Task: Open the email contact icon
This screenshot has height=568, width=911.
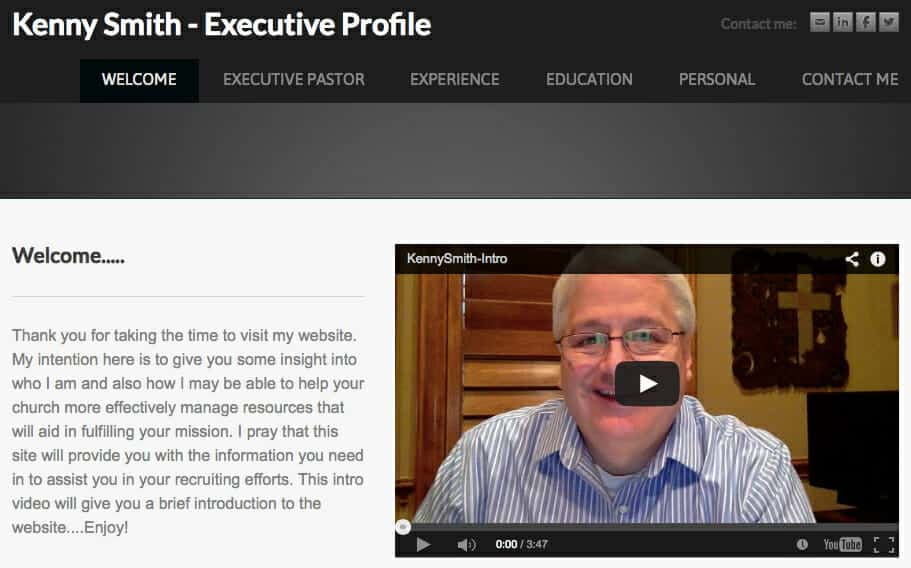Action: (819, 23)
